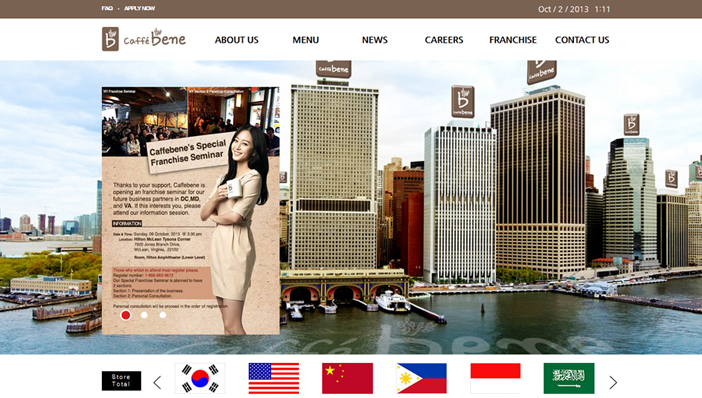Open the FAQ link in the top bar

[x=107, y=8]
